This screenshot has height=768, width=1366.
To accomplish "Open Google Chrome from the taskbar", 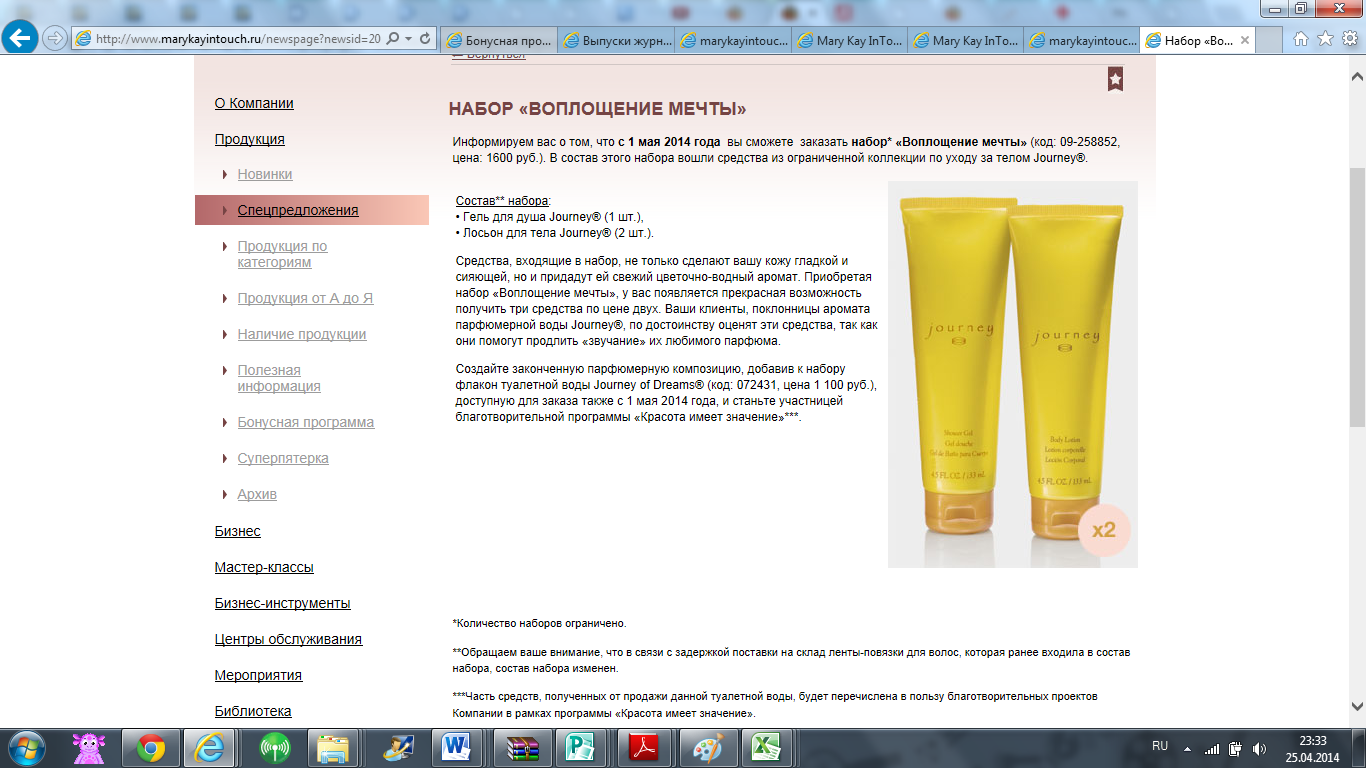I will [151, 748].
